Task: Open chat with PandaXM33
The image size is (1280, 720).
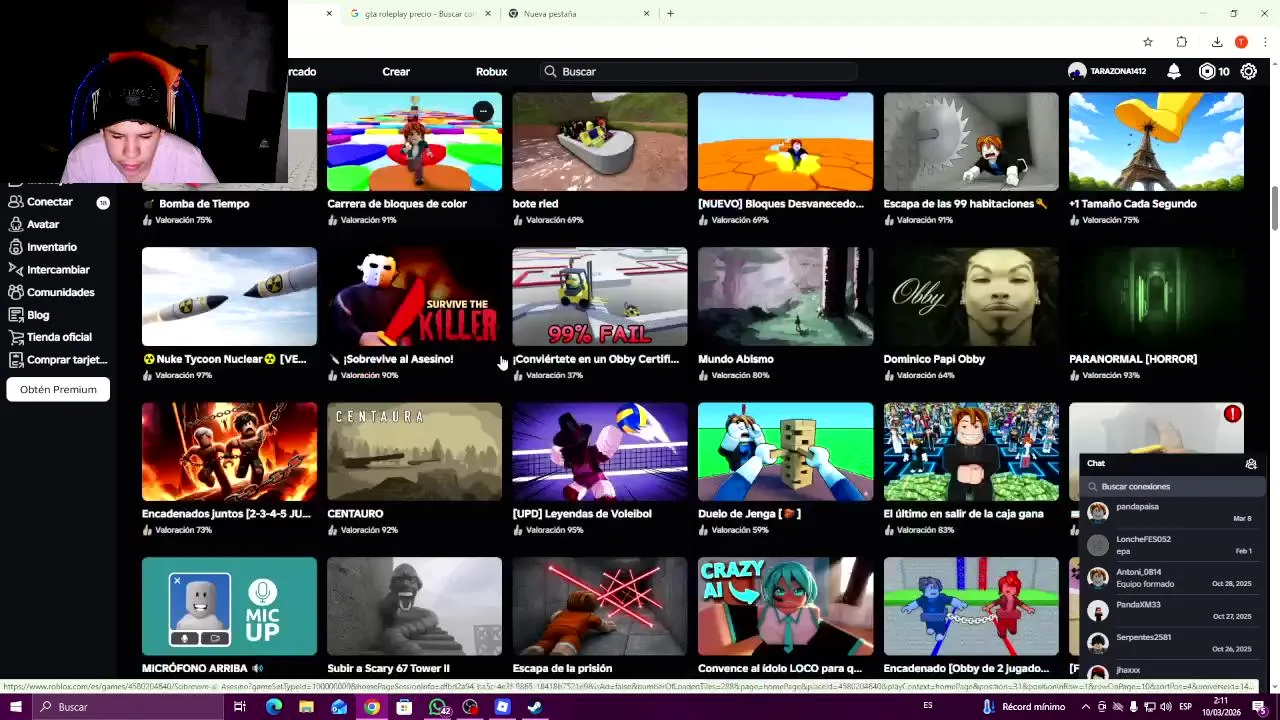Action: 1172,611
